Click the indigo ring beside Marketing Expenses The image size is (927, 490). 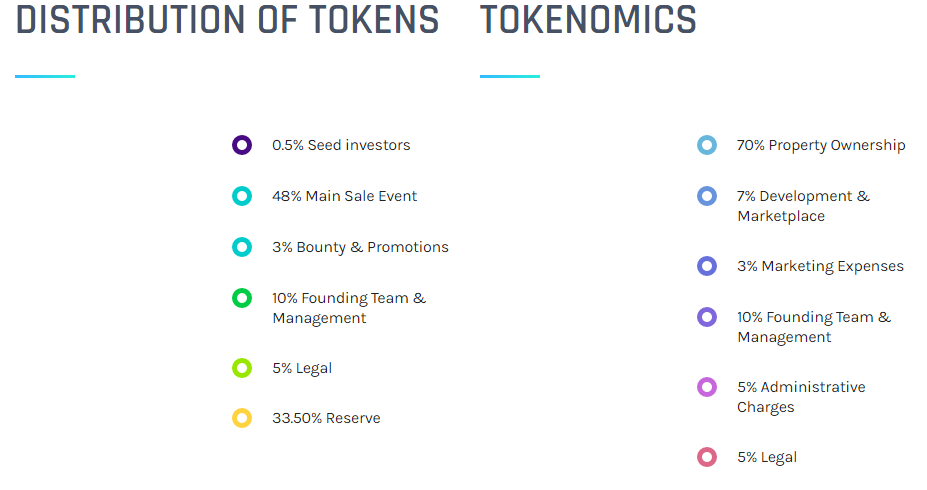707,266
